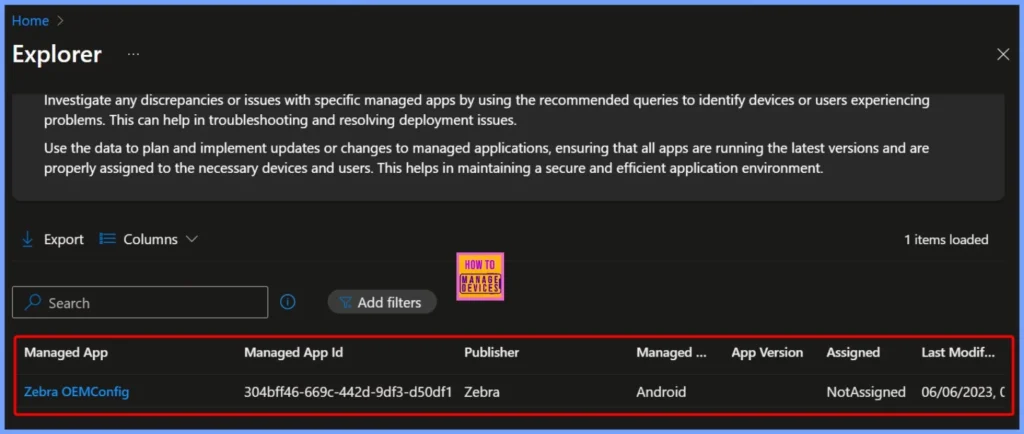This screenshot has width=1024, height=434.
Task: Sort by App Version column header
Action: [x=767, y=352]
